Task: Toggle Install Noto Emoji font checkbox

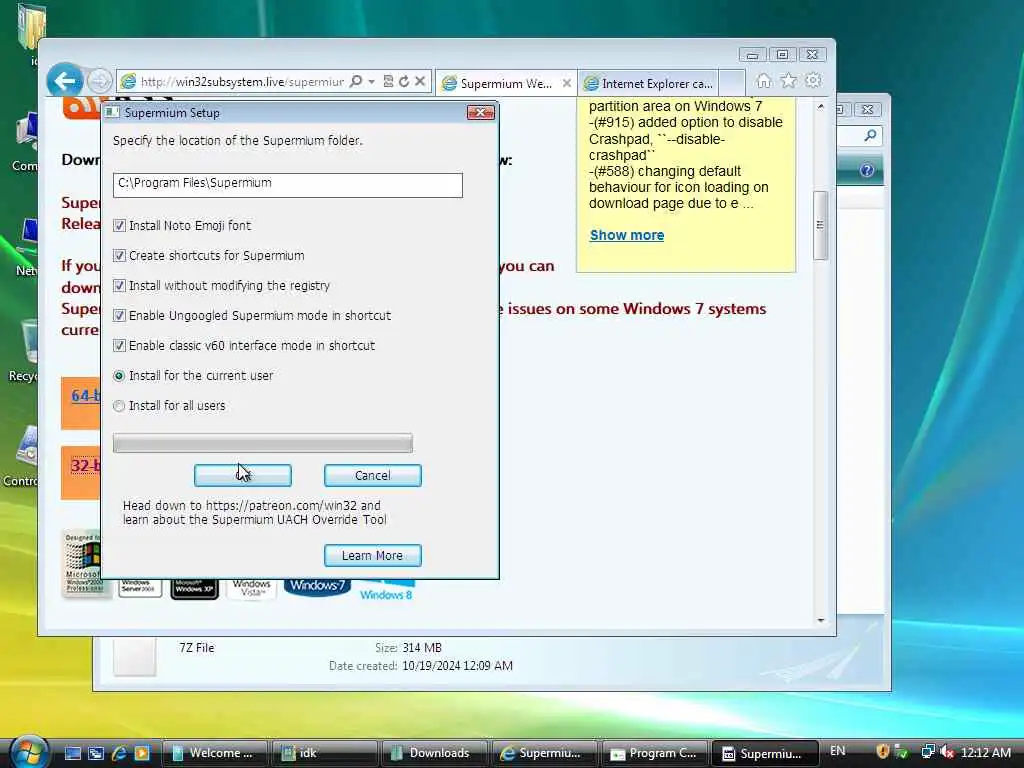Action: coord(120,226)
